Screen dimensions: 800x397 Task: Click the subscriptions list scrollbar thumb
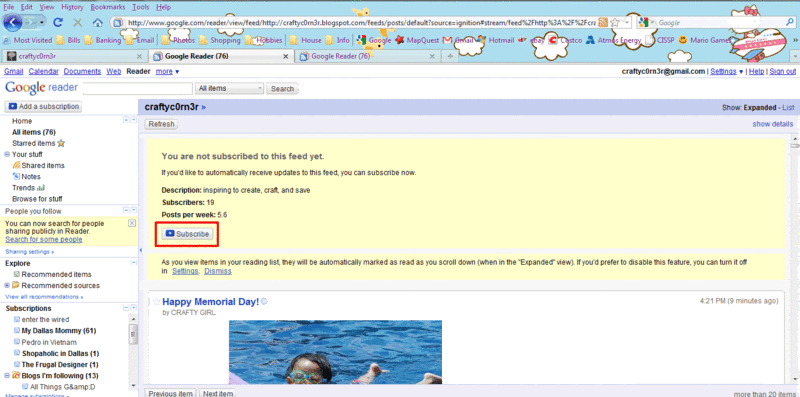pyautogui.click(x=134, y=334)
